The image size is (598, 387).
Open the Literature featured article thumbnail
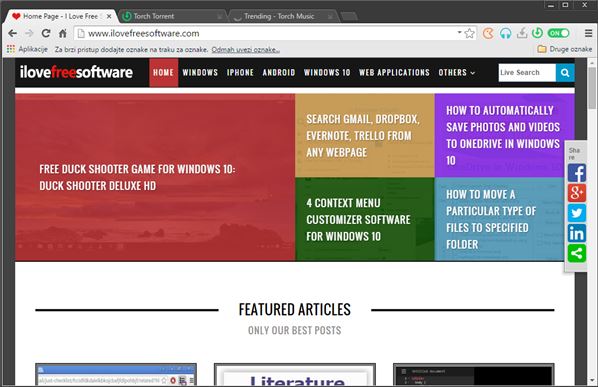coord(295,374)
